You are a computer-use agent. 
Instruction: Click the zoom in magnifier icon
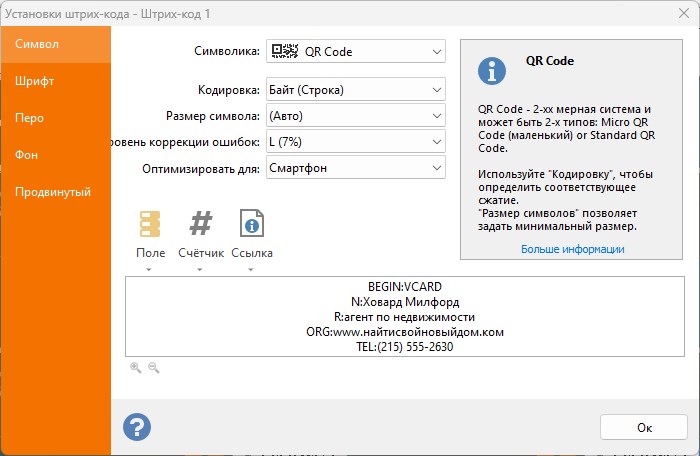(x=136, y=368)
